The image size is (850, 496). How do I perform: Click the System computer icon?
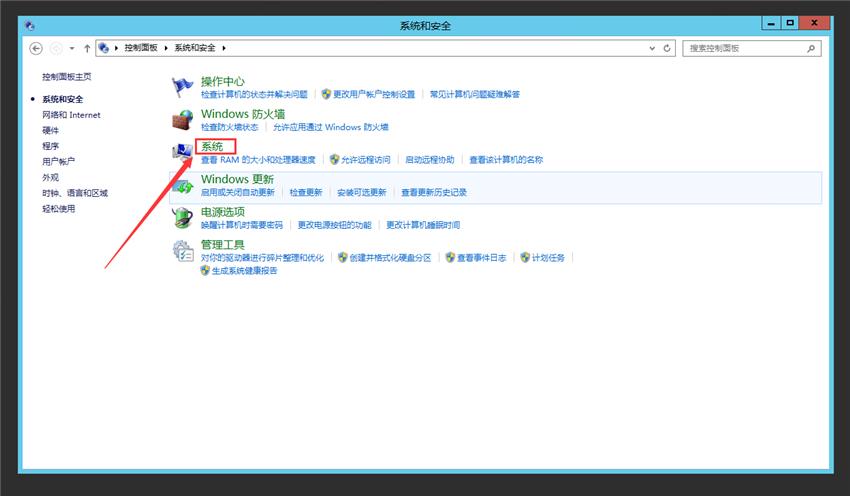183,152
